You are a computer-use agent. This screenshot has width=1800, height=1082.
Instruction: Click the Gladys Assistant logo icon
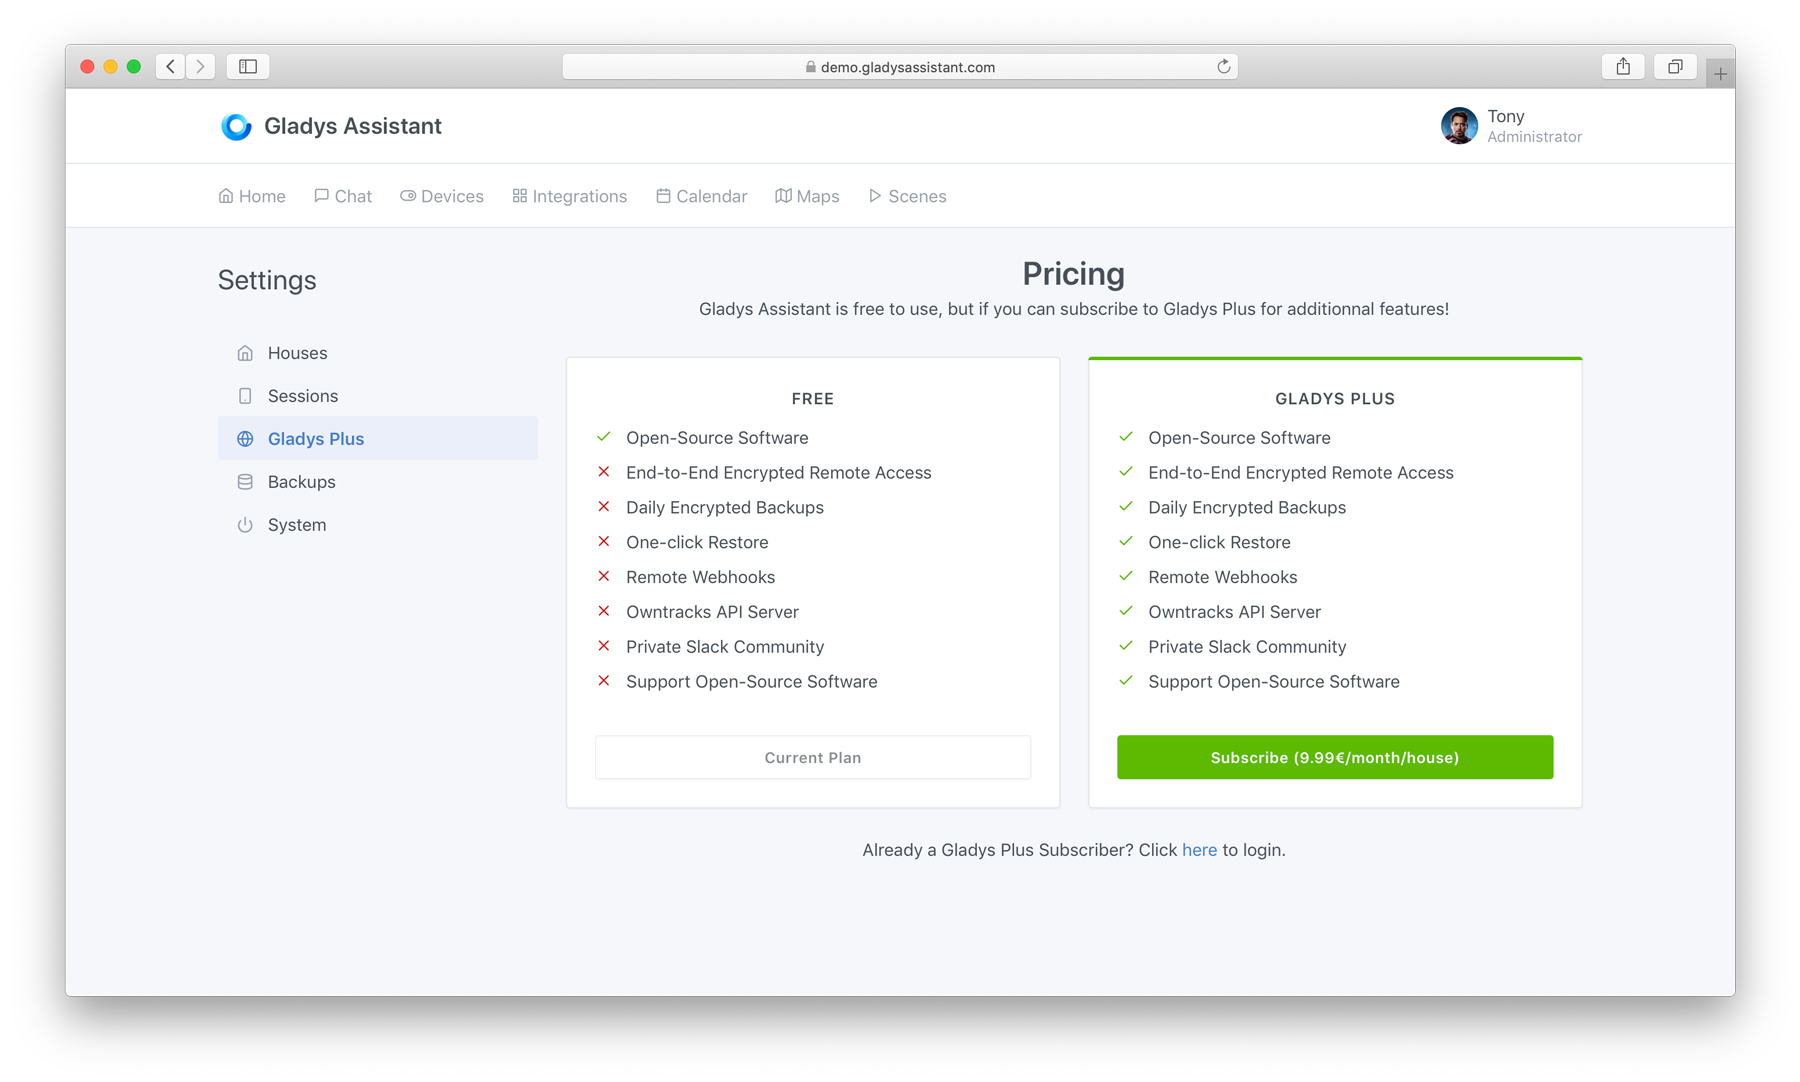pyautogui.click(x=236, y=126)
